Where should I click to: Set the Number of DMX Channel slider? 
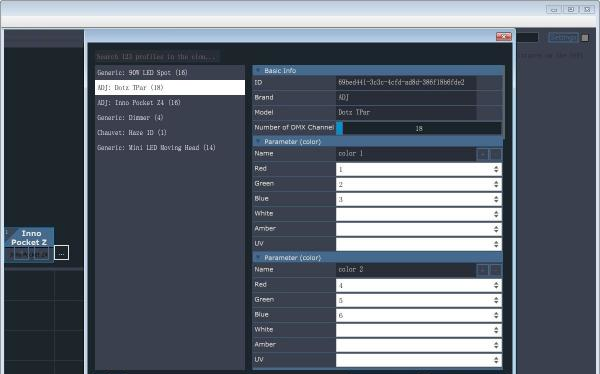[x=419, y=128]
